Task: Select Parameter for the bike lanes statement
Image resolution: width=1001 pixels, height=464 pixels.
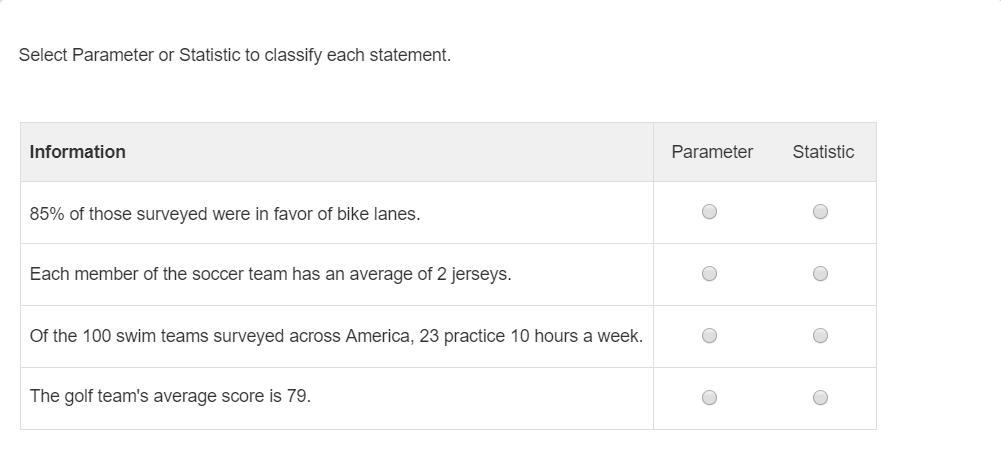Action: pos(709,212)
